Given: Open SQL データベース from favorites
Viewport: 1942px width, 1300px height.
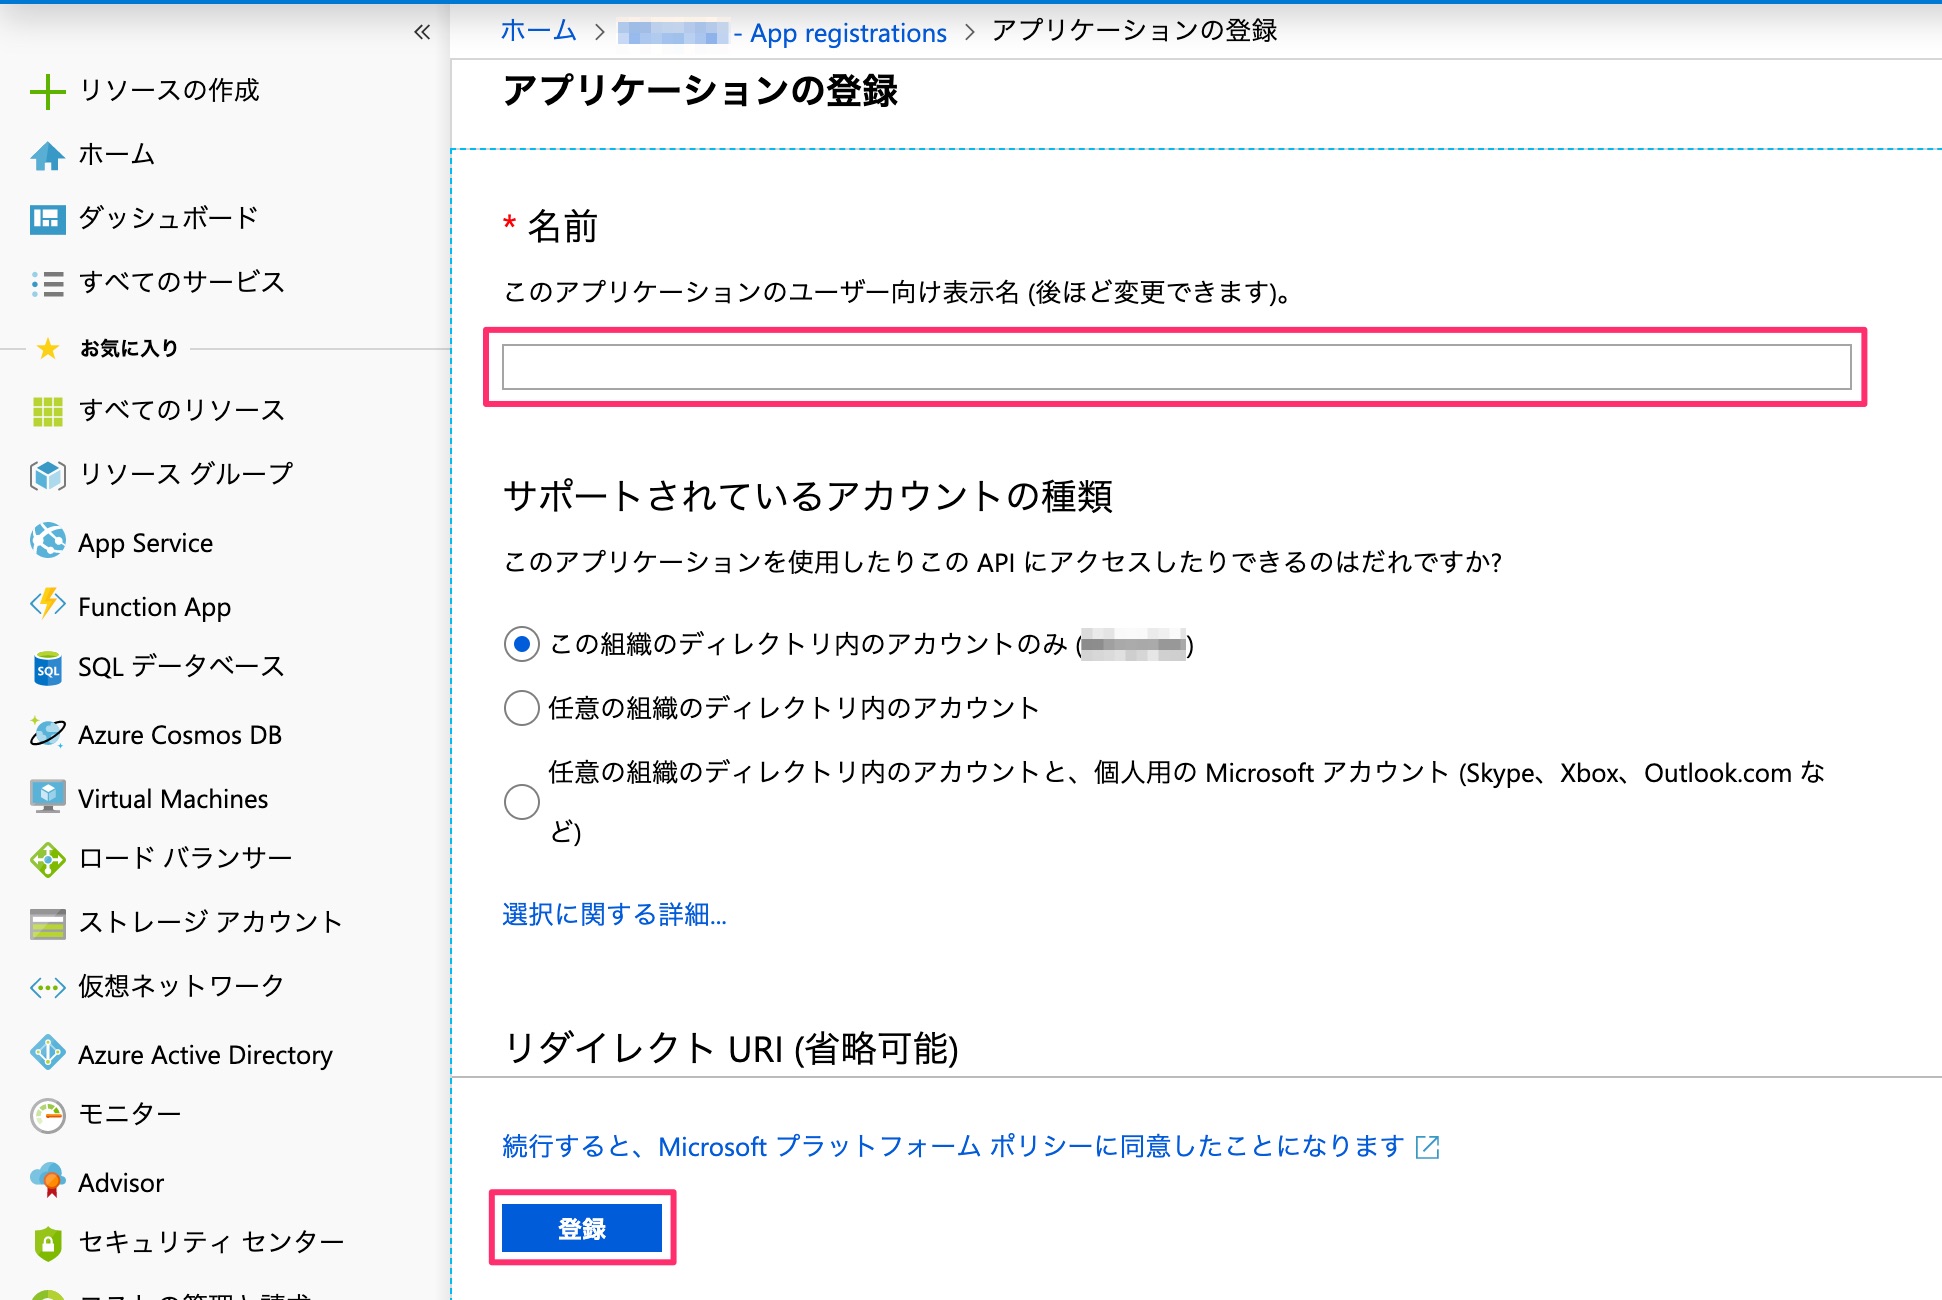Looking at the screenshot, I should coord(180,667).
